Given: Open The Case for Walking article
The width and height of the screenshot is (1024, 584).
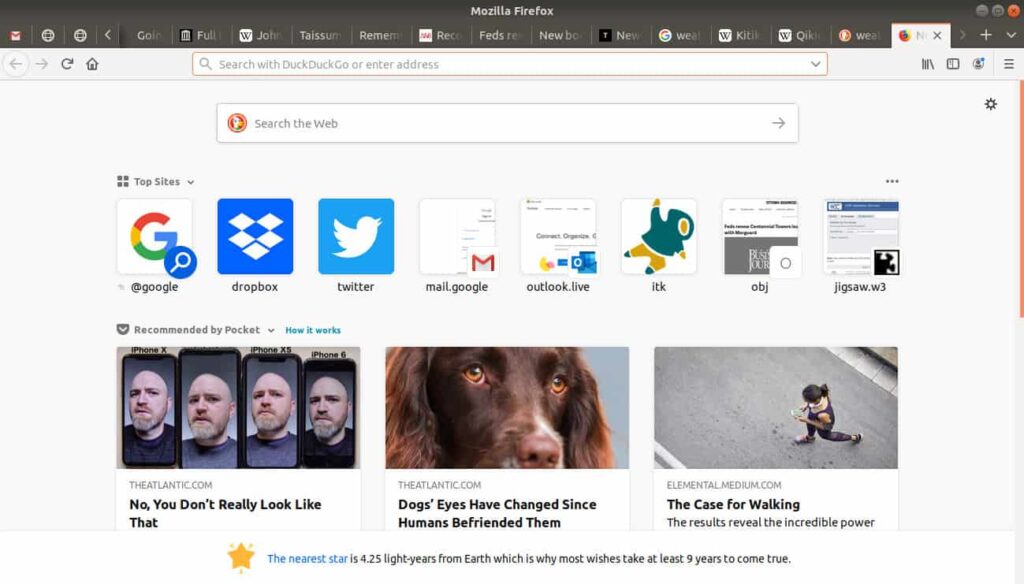Looking at the screenshot, I should tap(733, 504).
